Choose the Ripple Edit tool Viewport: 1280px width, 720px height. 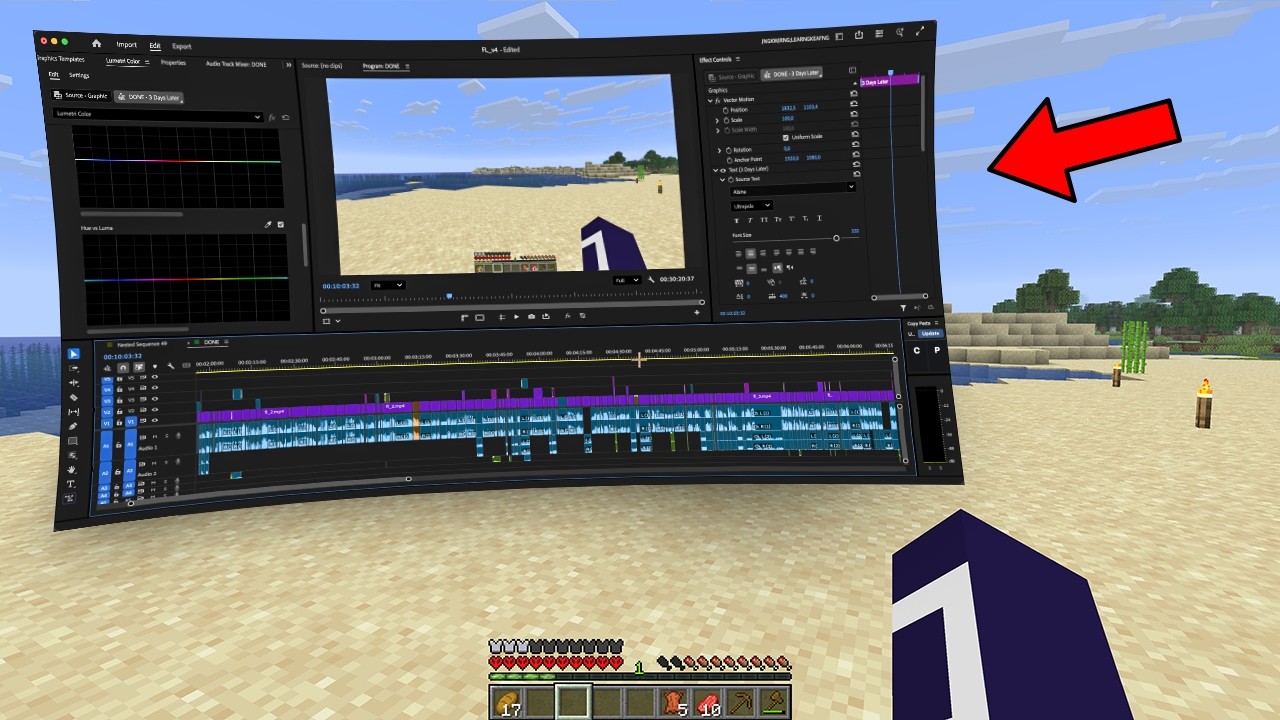73,383
